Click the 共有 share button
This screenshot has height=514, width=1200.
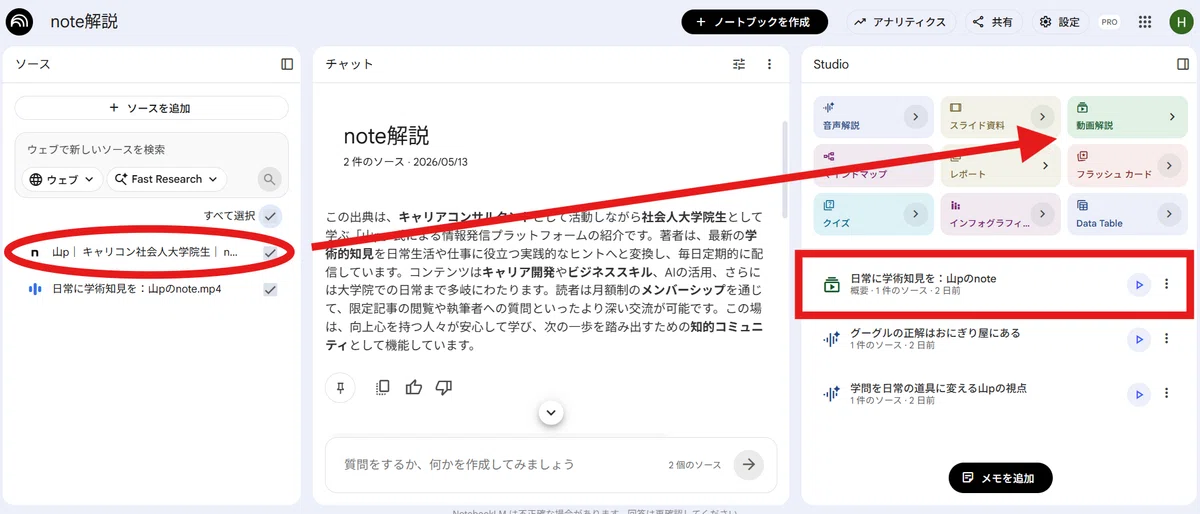pyautogui.click(x=993, y=22)
